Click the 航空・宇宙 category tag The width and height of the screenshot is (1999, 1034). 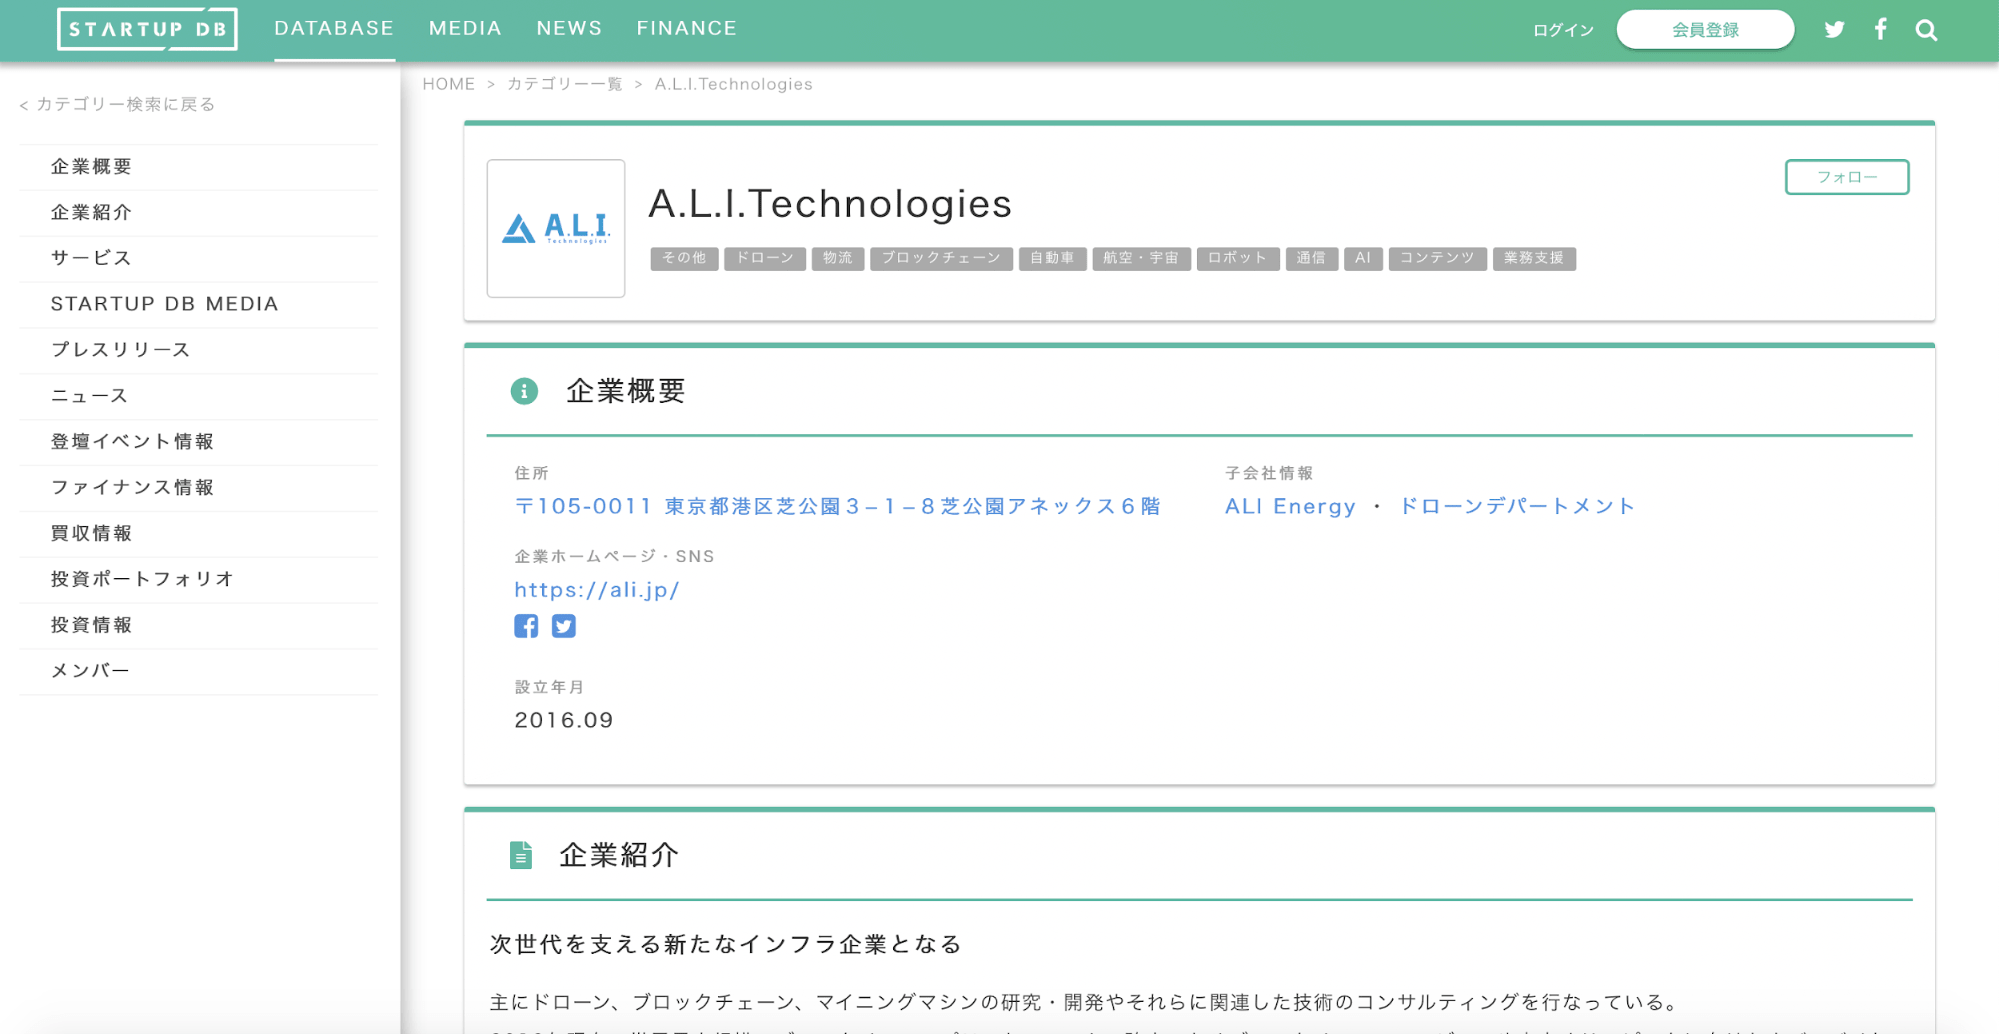(1141, 258)
